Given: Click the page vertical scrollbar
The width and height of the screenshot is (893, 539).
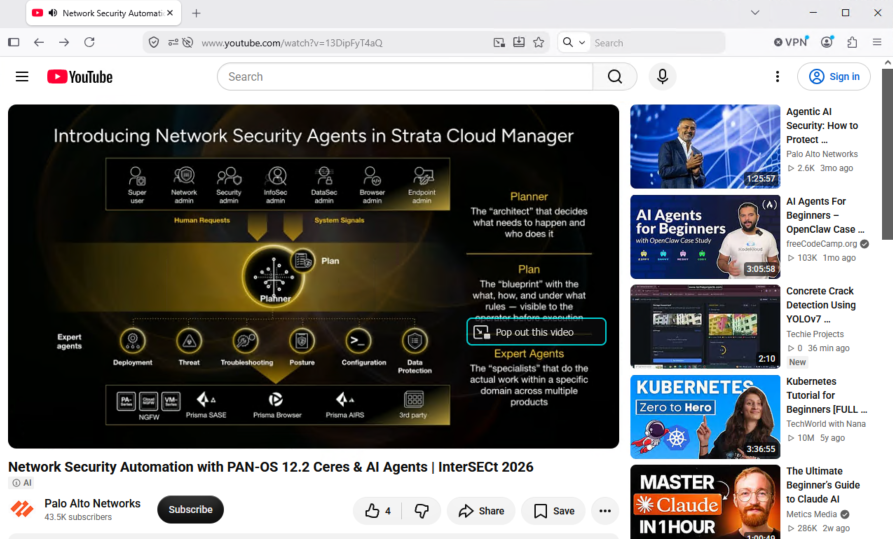Looking at the screenshot, I should tap(887, 154).
